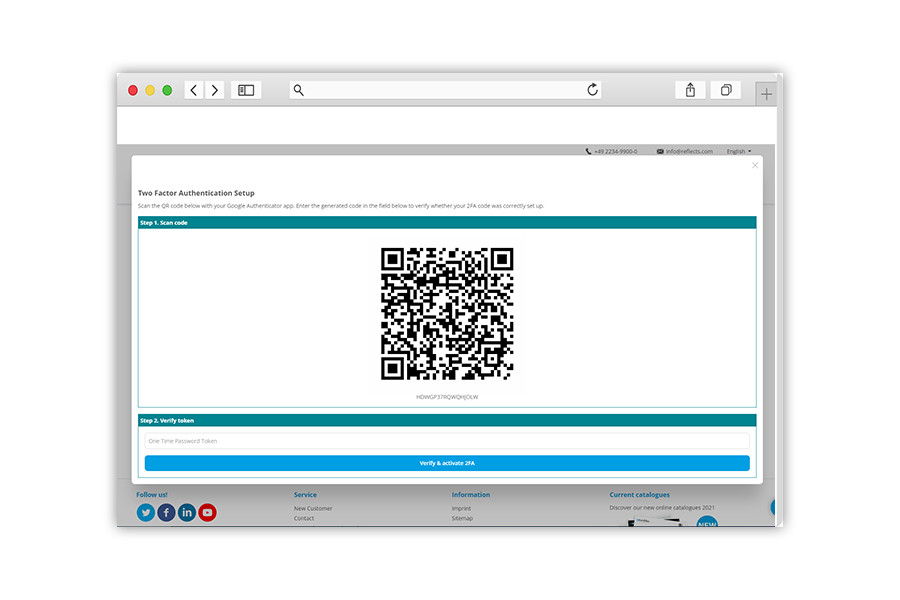Navigate forward with the right arrow
This screenshot has width=900, height=600.
(x=215, y=89)
